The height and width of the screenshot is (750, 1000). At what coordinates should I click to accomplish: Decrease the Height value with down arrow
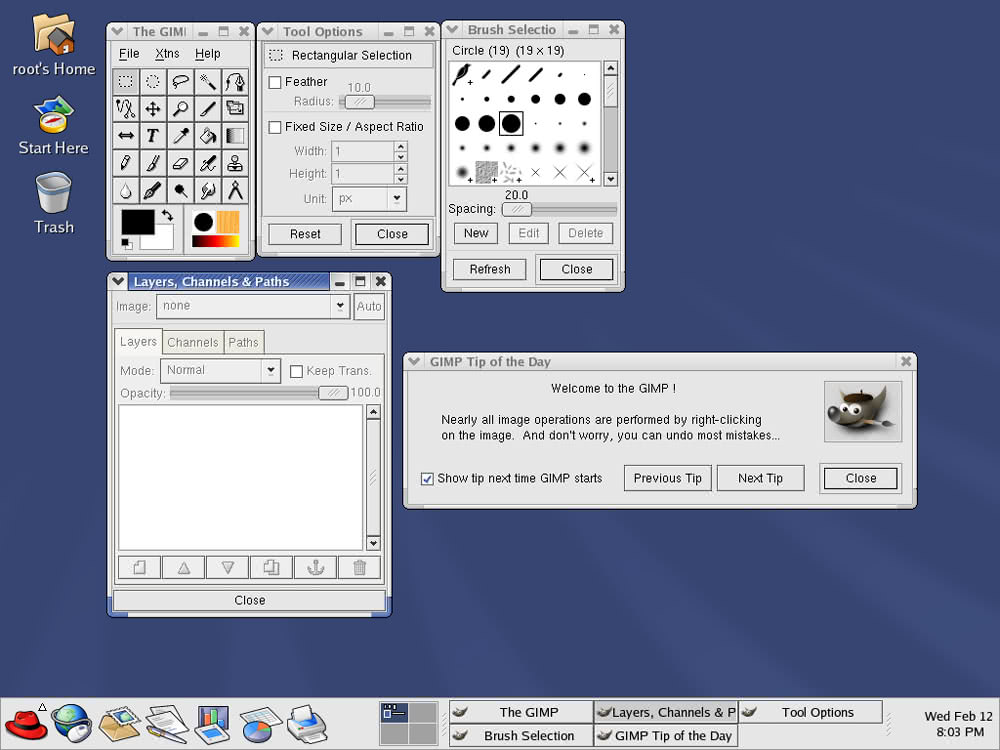click(401, 179)
